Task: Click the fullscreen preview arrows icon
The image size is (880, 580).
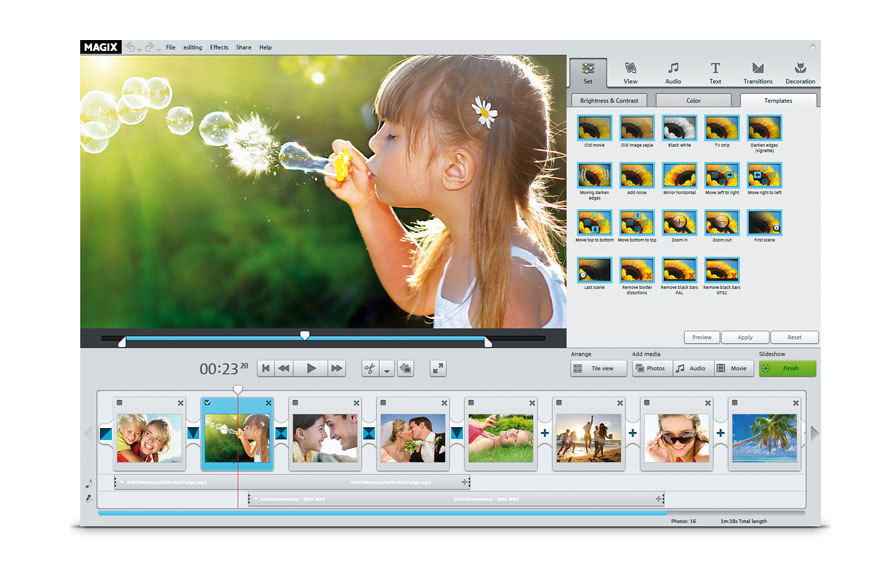Action: (x=438, y=368)
